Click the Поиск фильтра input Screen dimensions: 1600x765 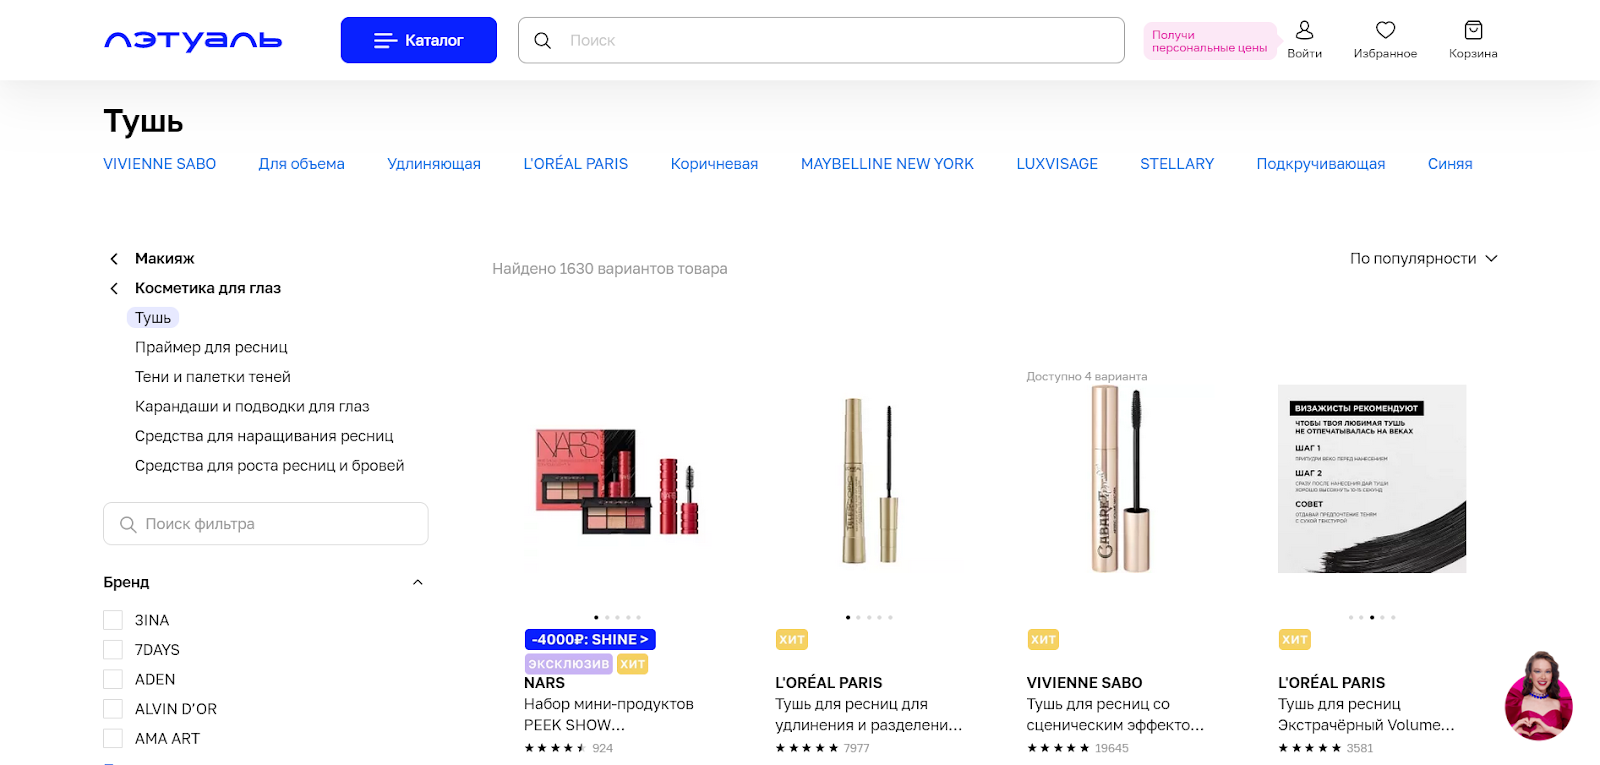(x=266, y=524)
